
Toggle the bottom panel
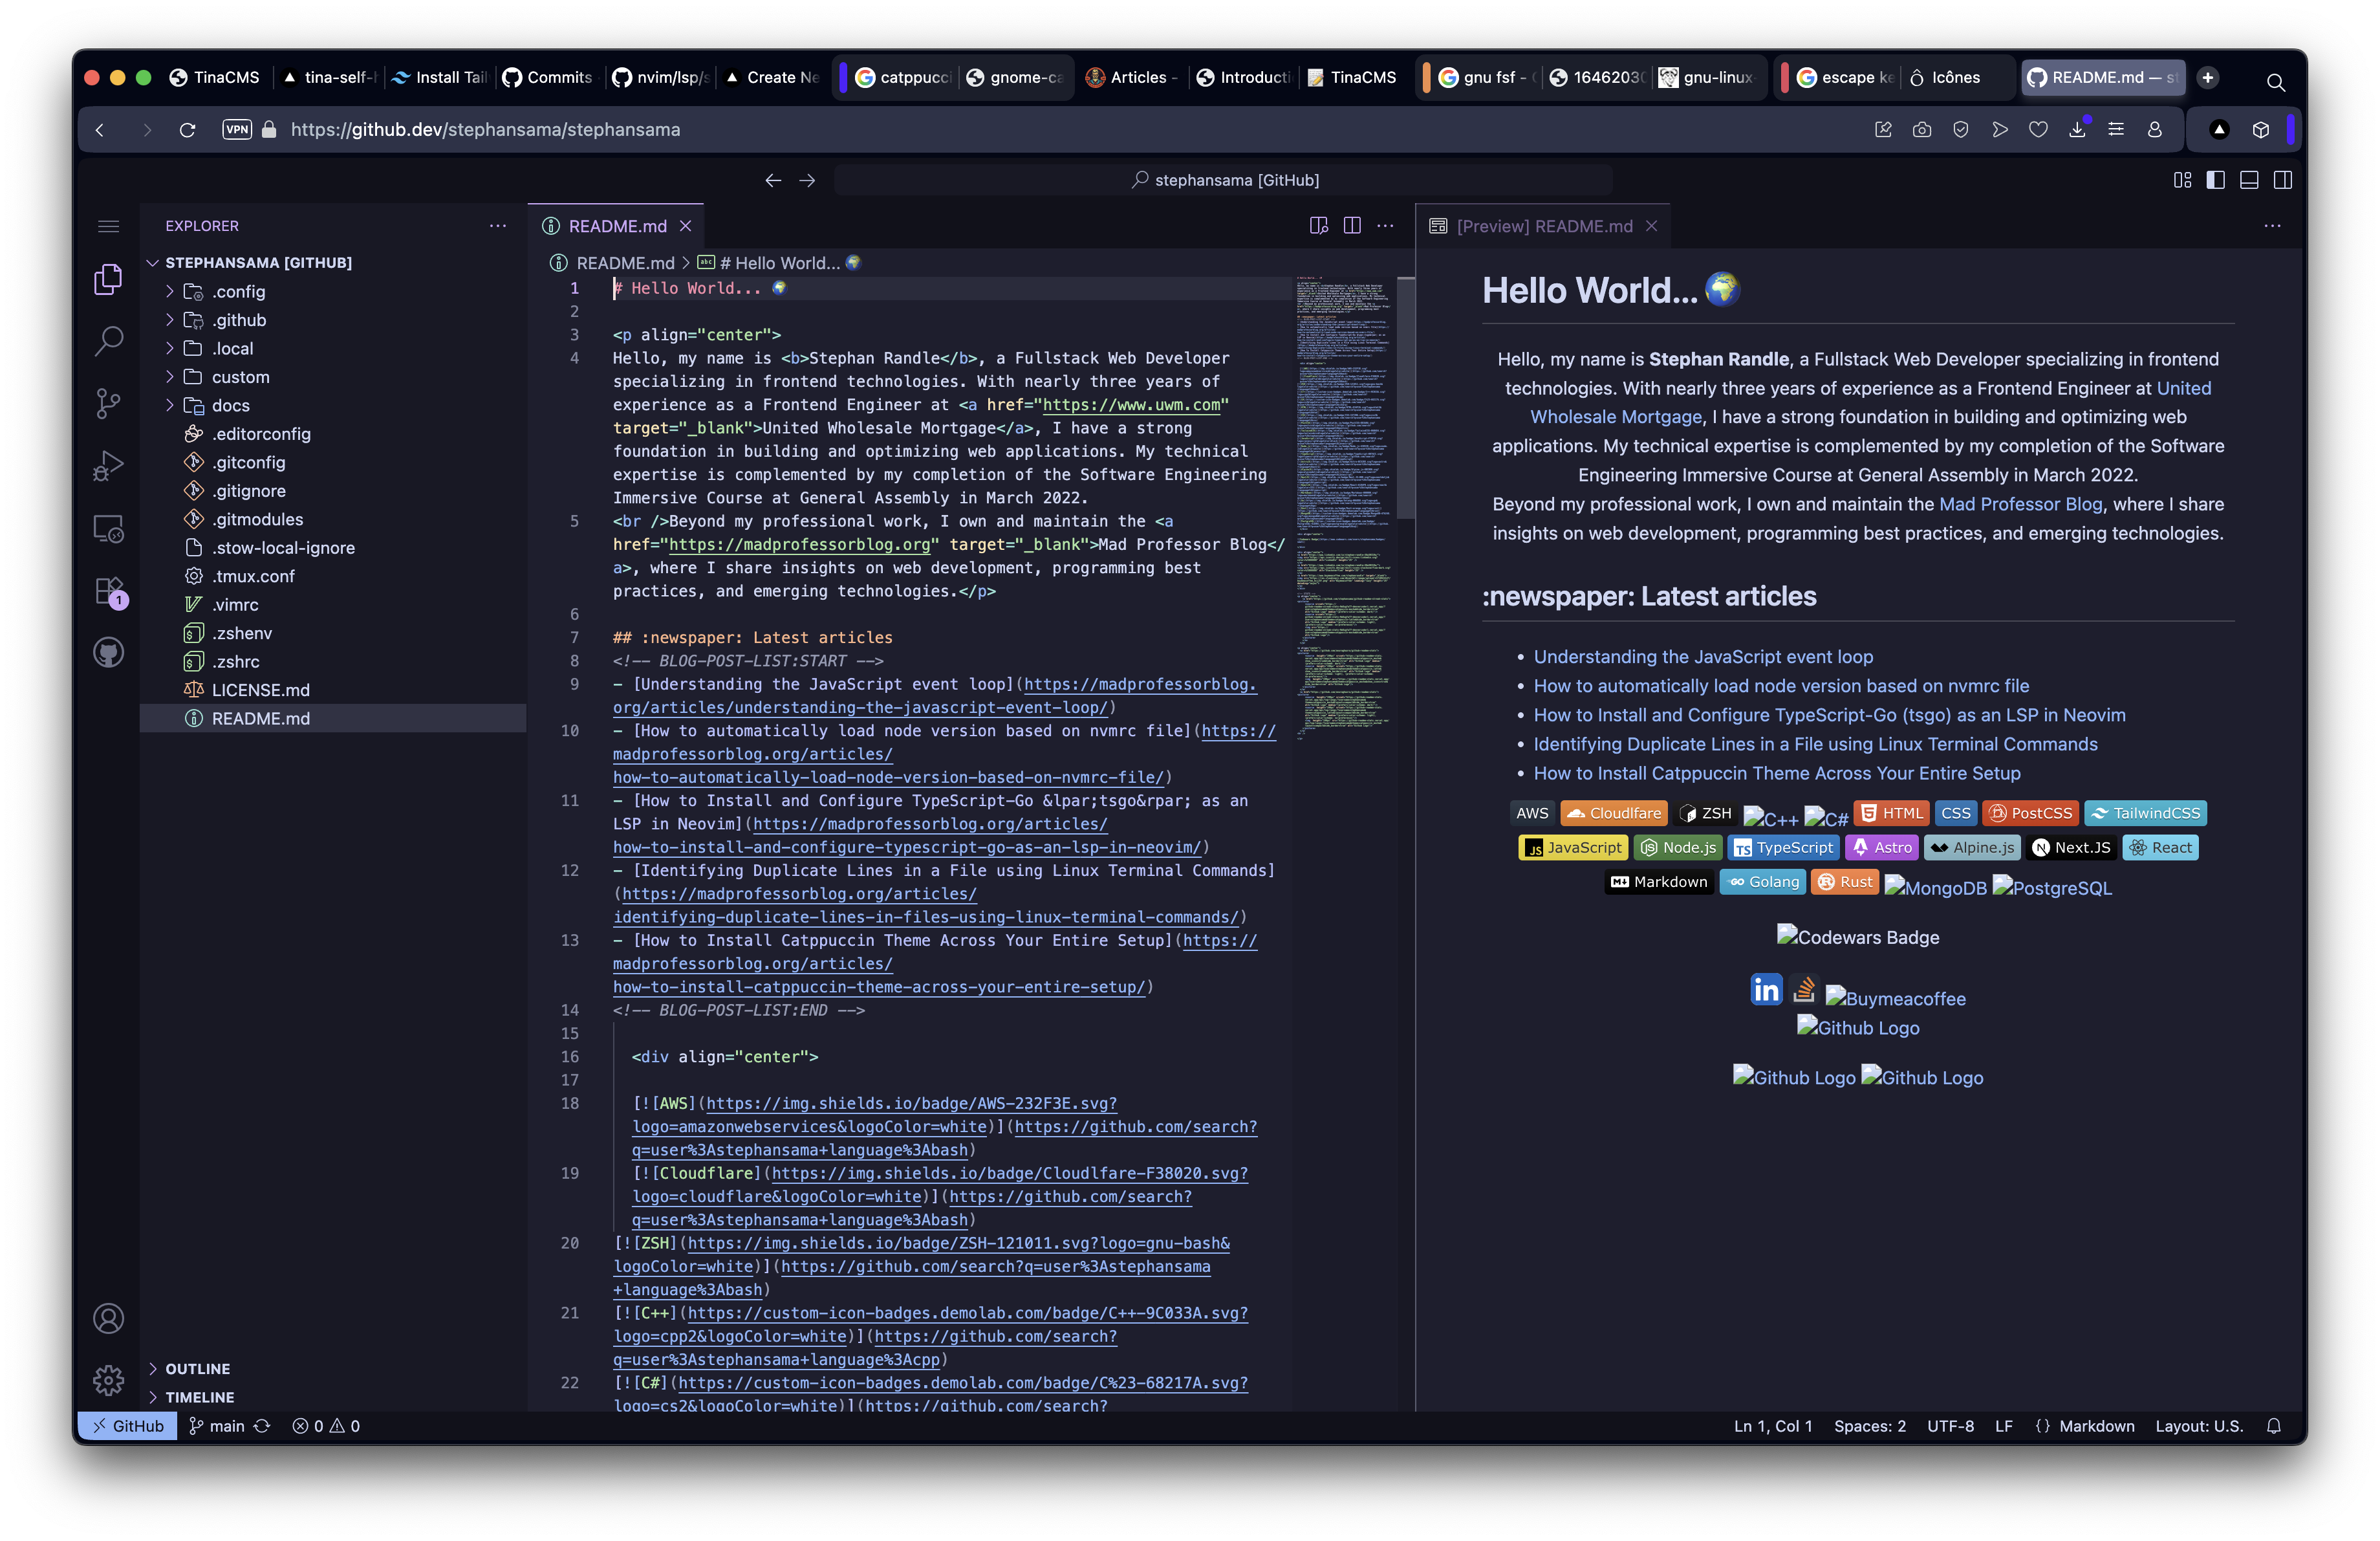tap(2249, 180)
